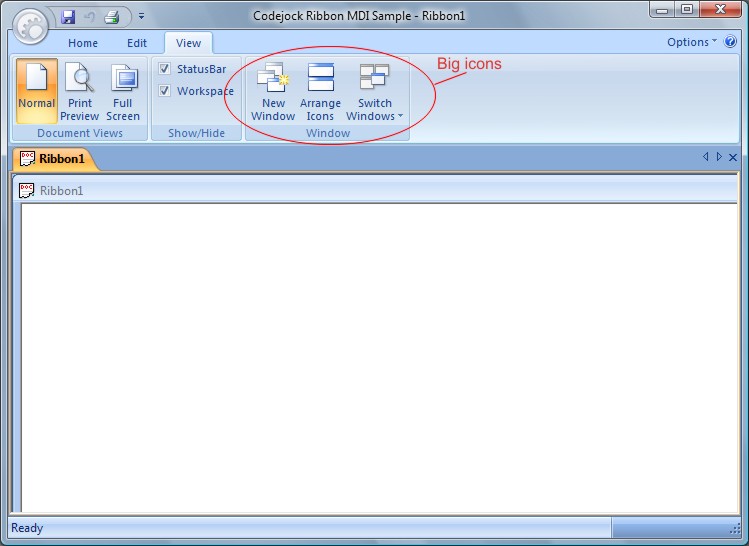Toggle the StatusBar checkbox

pyautogui.click(x=164, y=69)
